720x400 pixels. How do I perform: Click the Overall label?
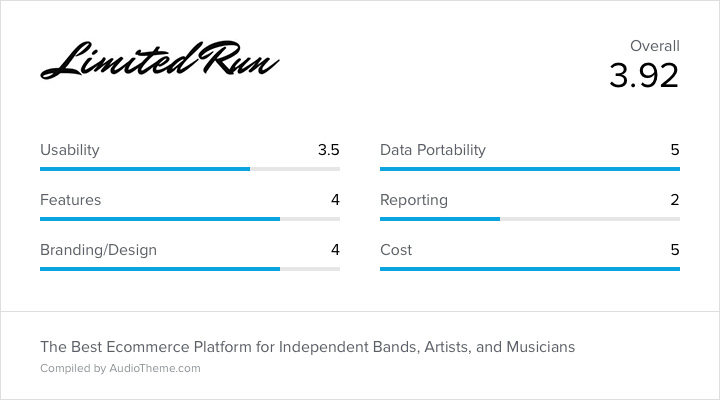pos(655,46)
